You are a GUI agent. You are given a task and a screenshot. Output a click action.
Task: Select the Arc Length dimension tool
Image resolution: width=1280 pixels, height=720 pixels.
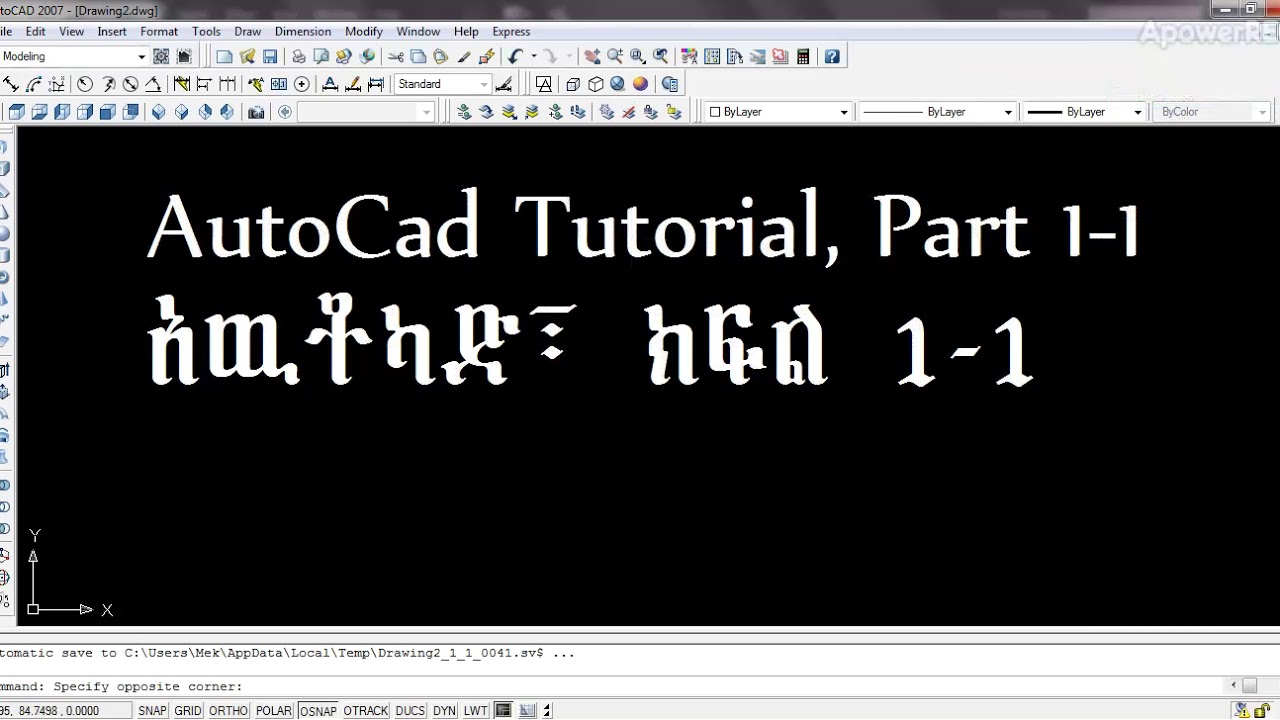[x=33, y=84]
